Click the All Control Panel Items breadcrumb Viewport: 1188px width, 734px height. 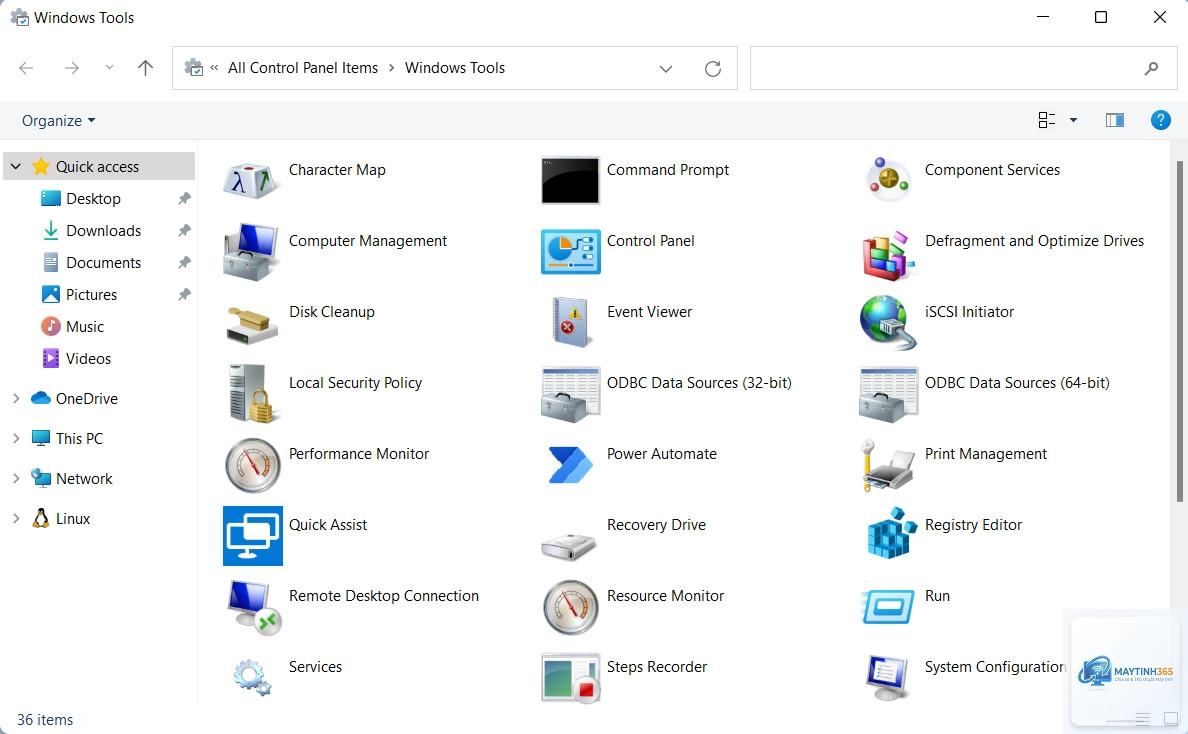303,68
